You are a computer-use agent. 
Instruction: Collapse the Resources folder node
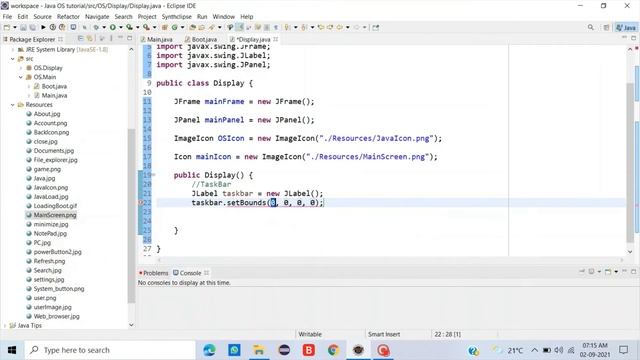click(13, 105)
